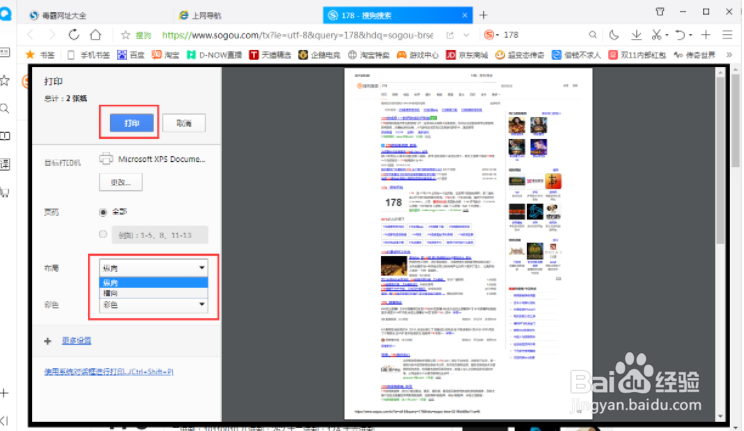Click the search box containing 178
This screenshot has height=431, width=744.
coord(543,35)
